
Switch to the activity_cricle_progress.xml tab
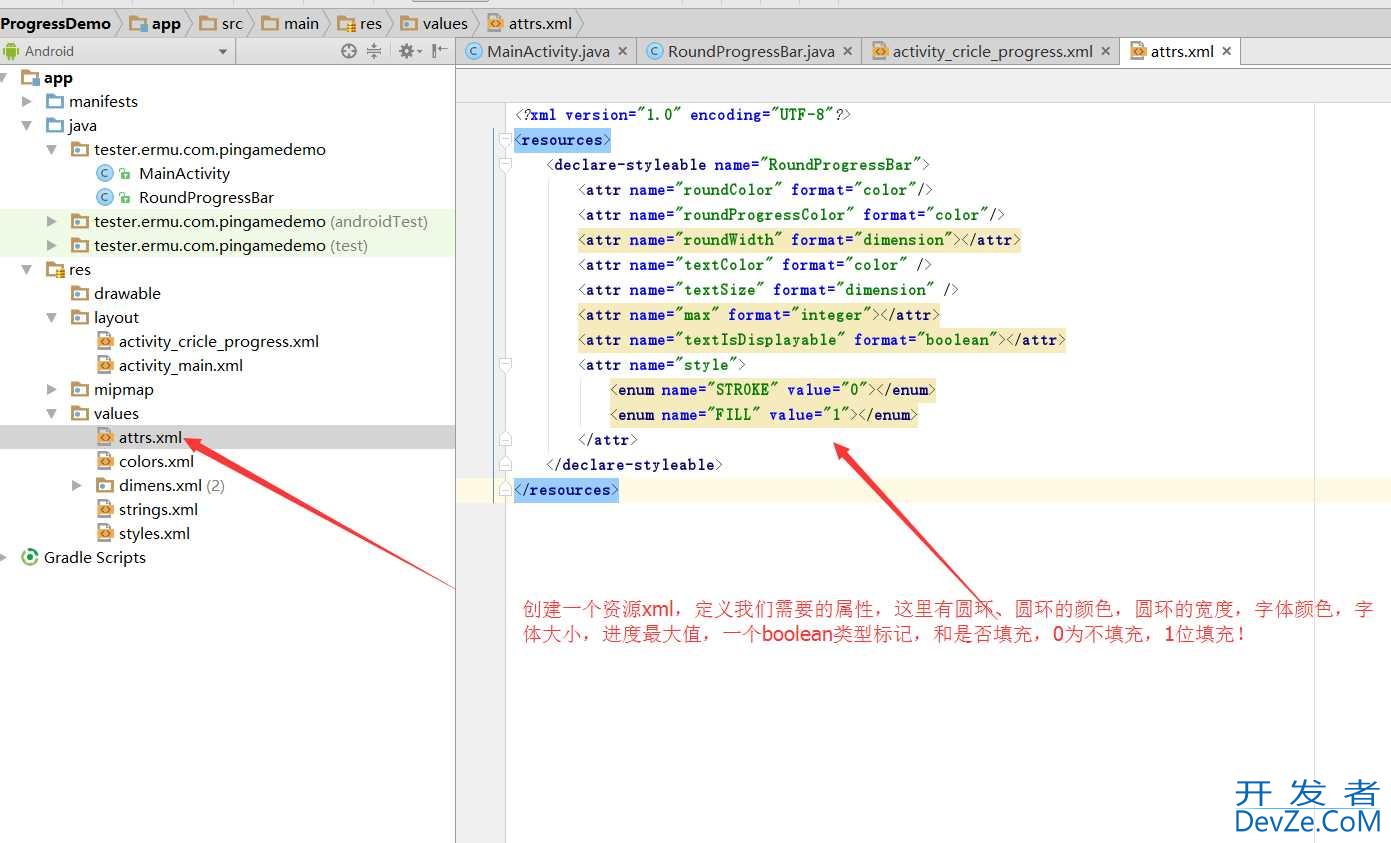pyautogui.click(x=992, y=51)
